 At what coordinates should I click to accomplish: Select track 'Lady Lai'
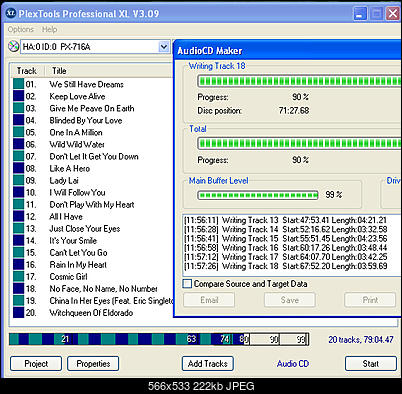click(64, 180)
